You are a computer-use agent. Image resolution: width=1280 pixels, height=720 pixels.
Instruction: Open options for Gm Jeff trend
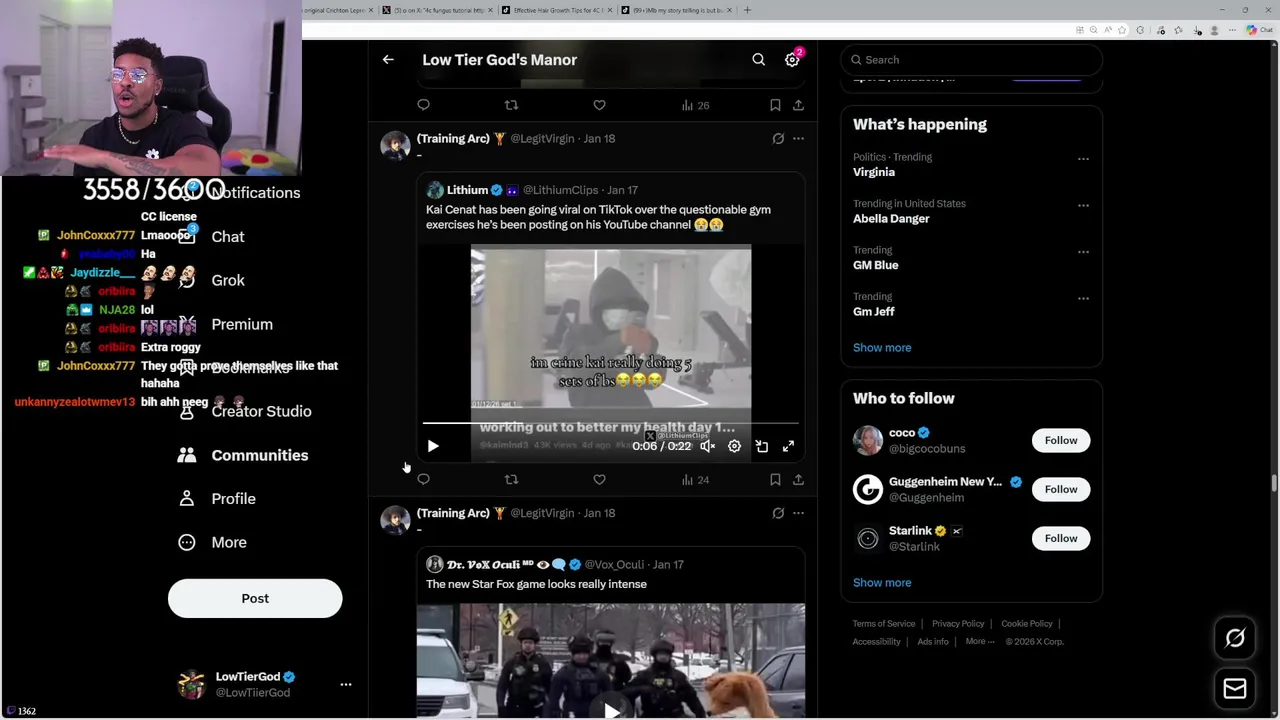[1083, 299]
